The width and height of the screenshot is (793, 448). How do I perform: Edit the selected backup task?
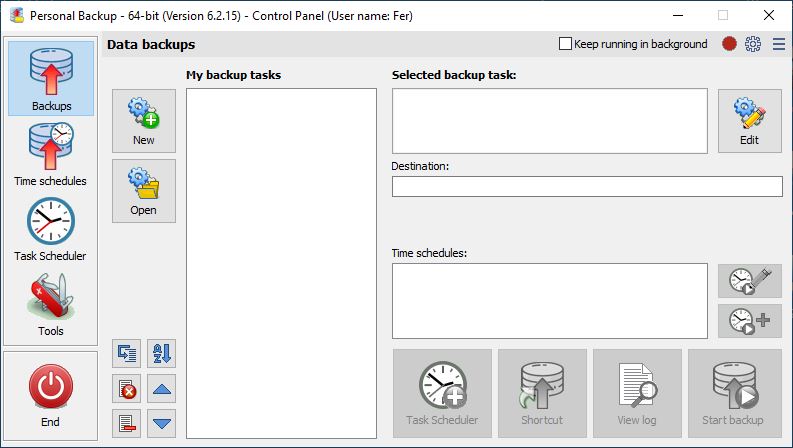tap(750, 121)
